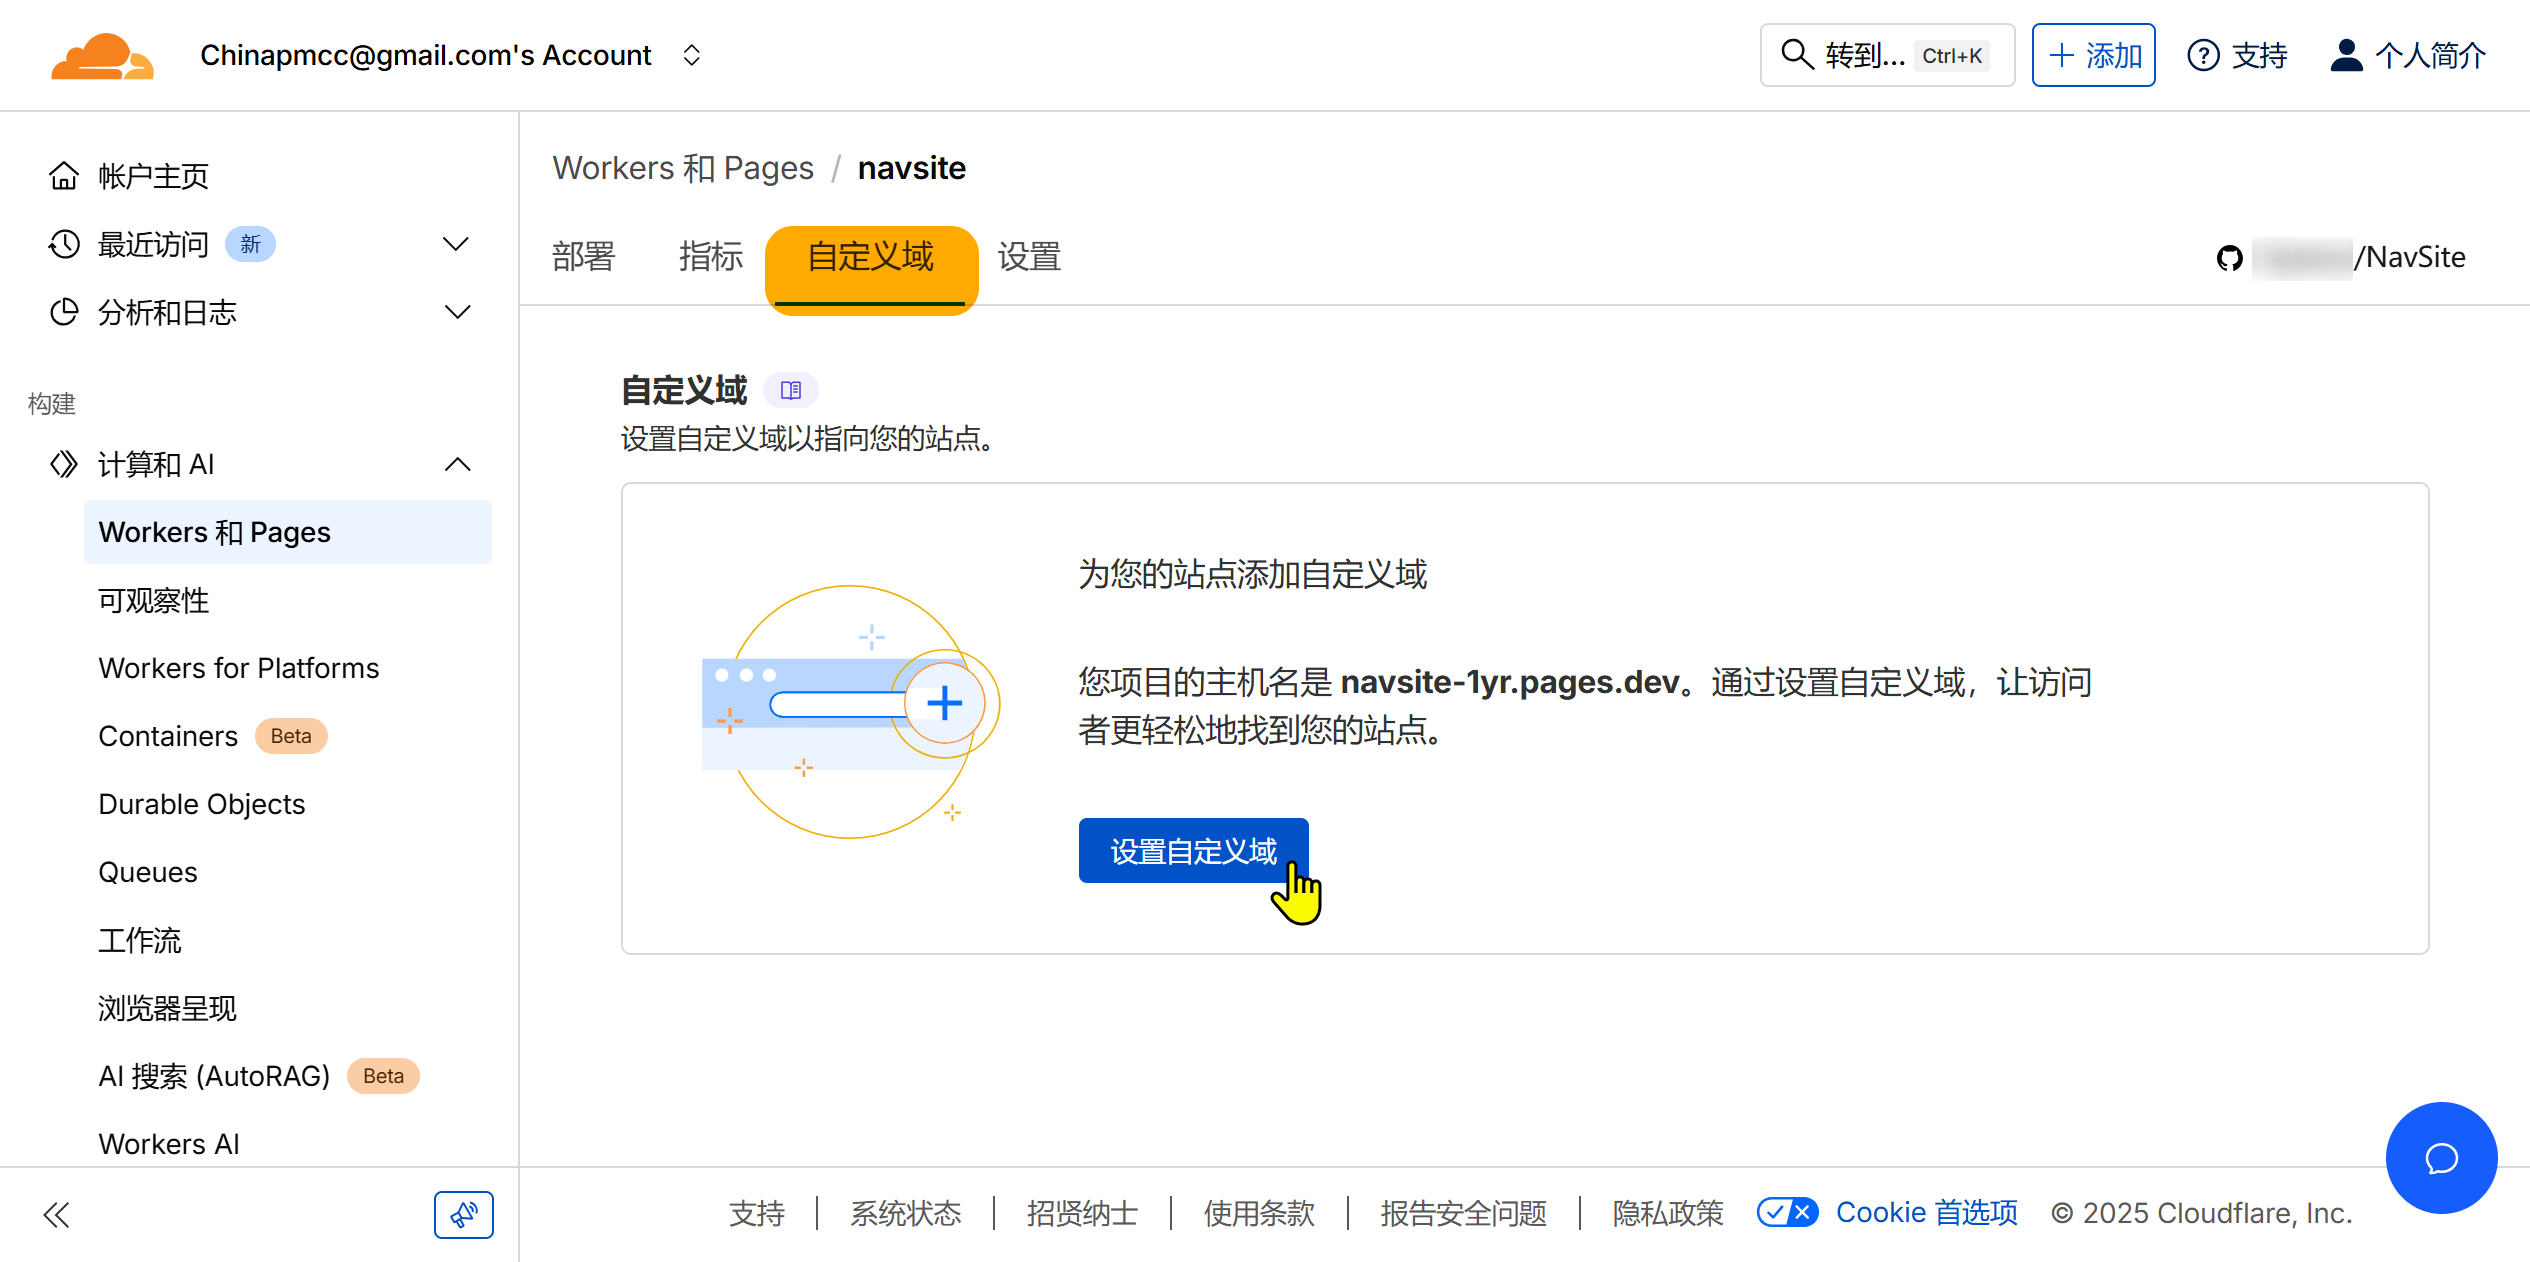Switch to the 设置 tab
The height and width of the screenshot is (1262, 2530).
pos(1029,257)
